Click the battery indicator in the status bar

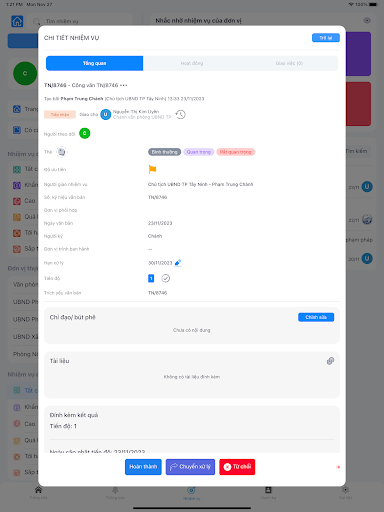373,4
